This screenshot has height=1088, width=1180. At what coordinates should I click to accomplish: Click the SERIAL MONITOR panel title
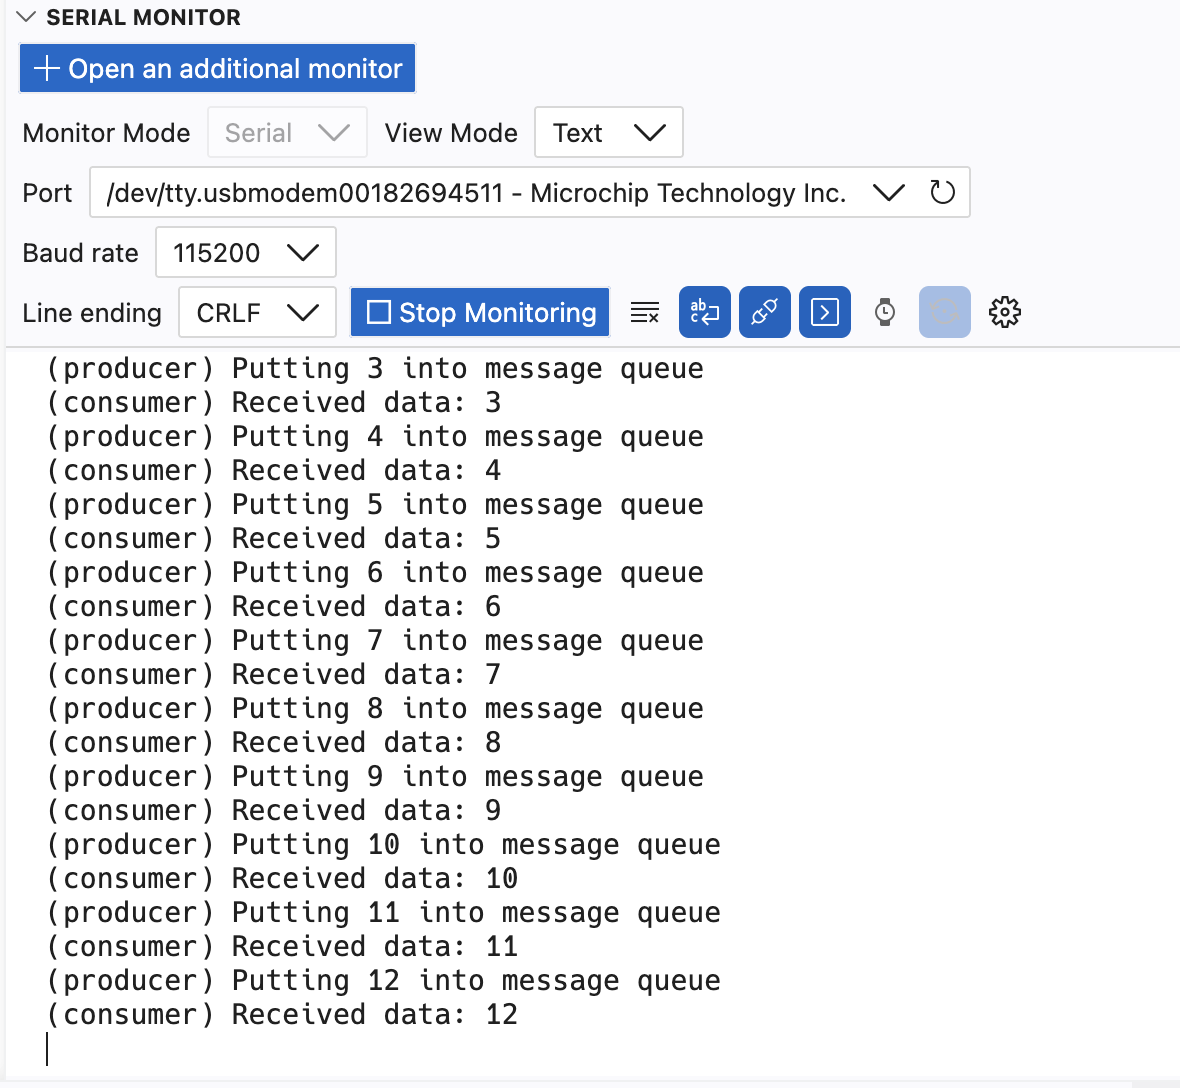[x=143, y=17]
